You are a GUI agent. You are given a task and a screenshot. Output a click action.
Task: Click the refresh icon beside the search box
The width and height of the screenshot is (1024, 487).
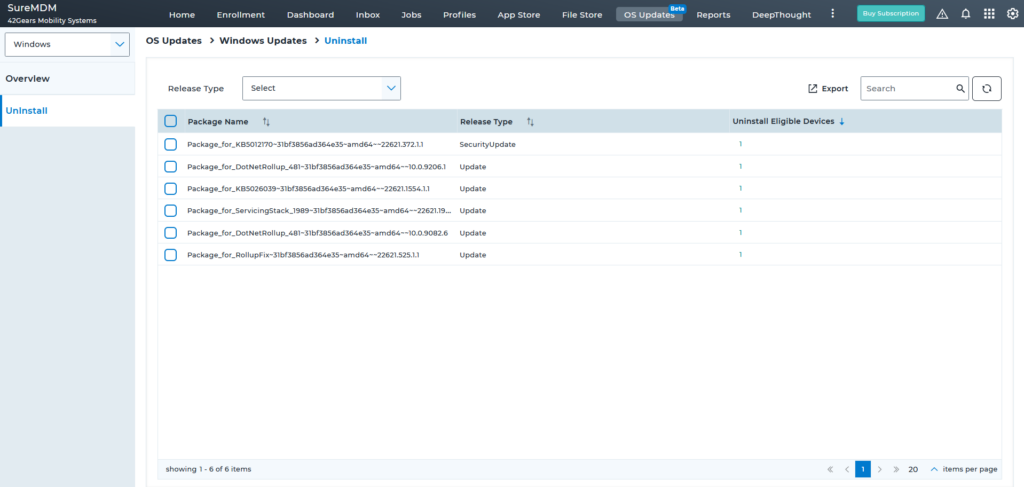(x=986, y=88)
